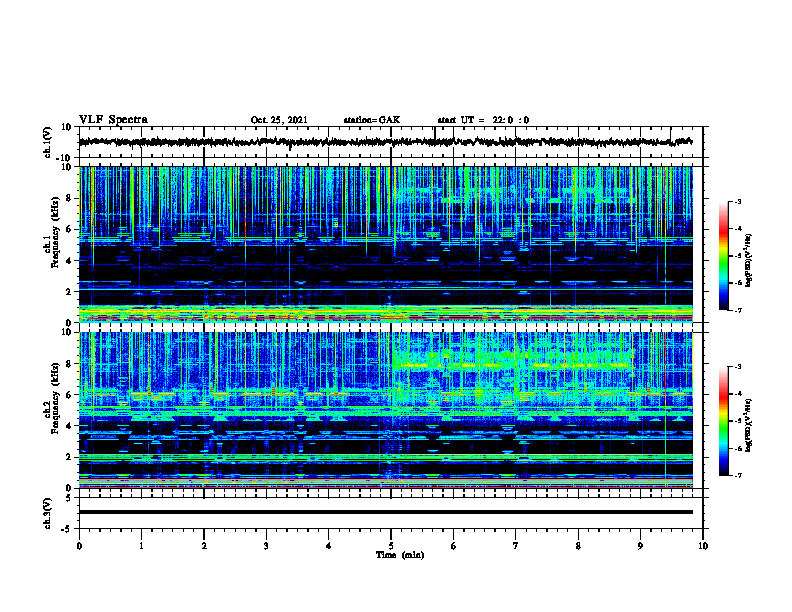Click the ch.2 colorbar log(PSD) label

748,425
